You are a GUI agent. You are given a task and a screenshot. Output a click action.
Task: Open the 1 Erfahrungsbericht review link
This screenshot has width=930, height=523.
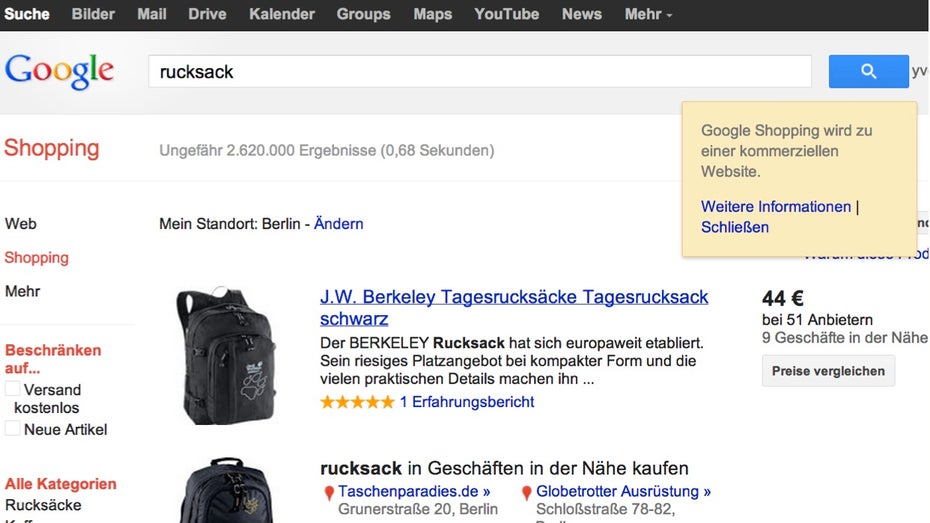coord(467,402)
